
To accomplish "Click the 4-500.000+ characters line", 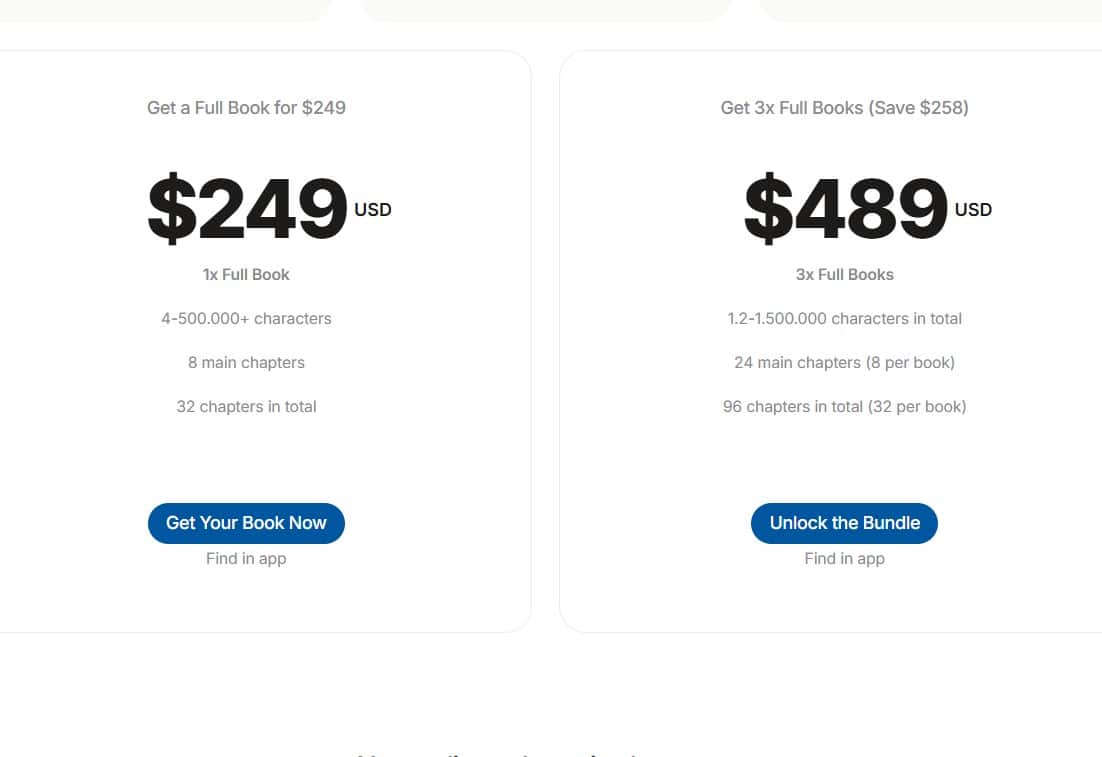I will pos(246,318).
